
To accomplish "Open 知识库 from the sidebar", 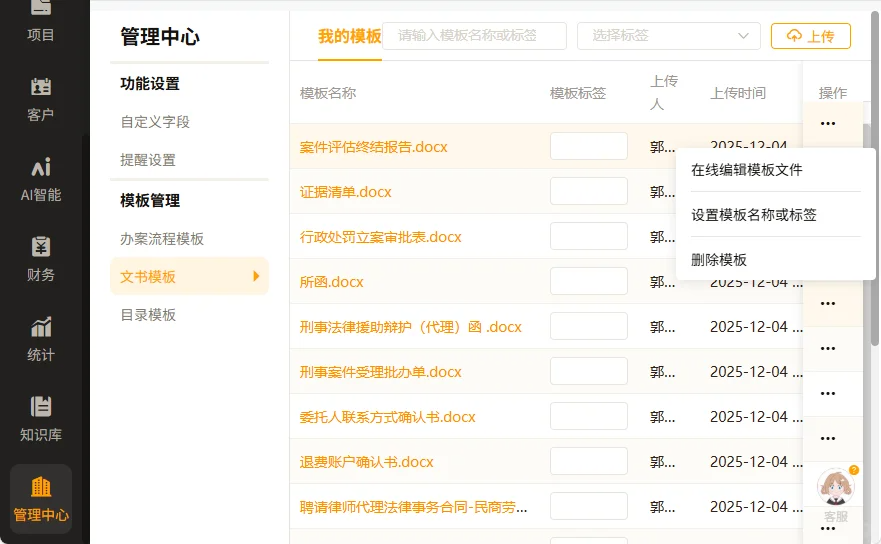I will (x=41, y=419).
